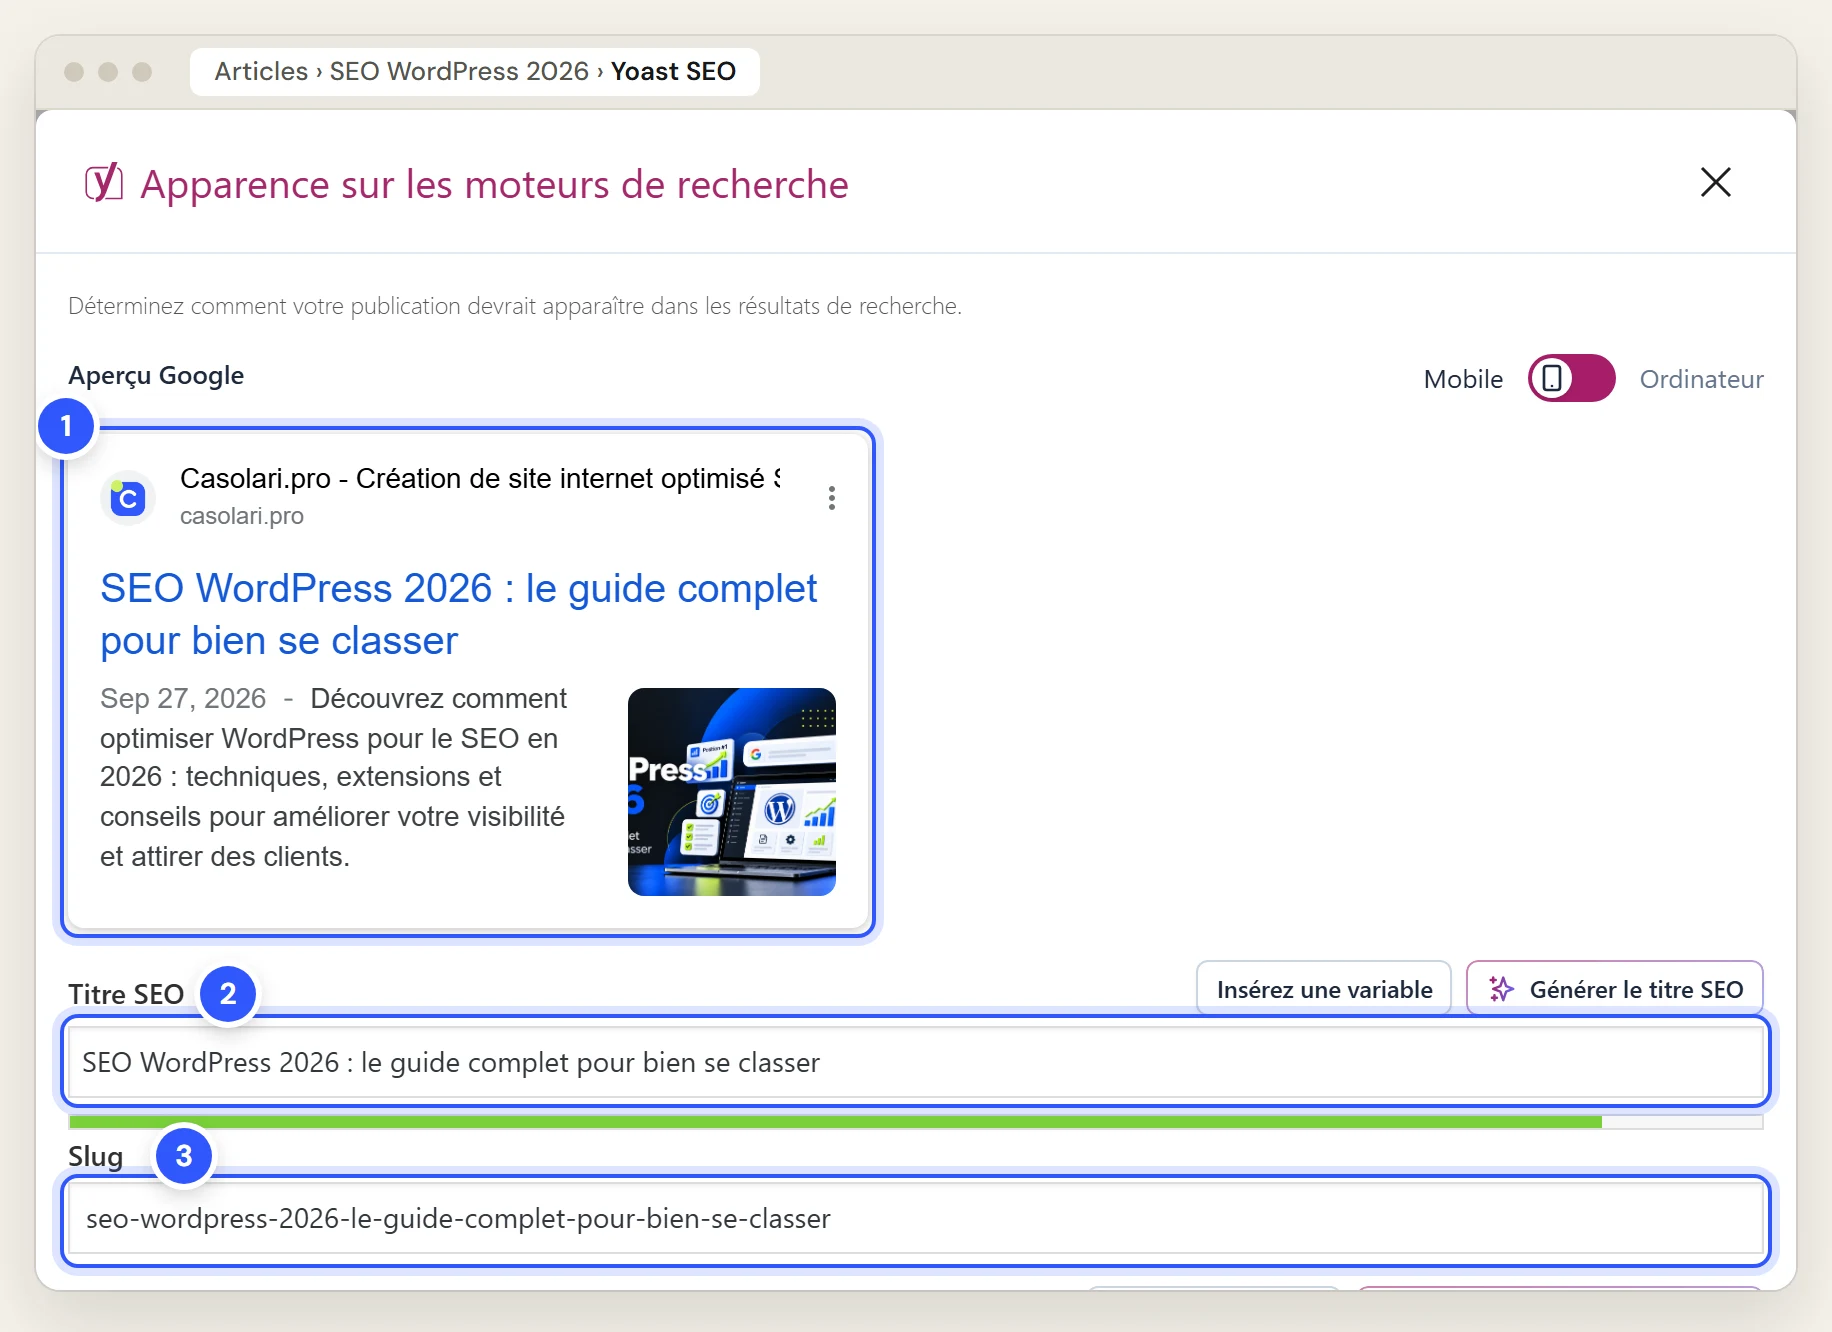Open the three-dot menu in Google preview
1832x1332 pixels.
pos(831,498)
